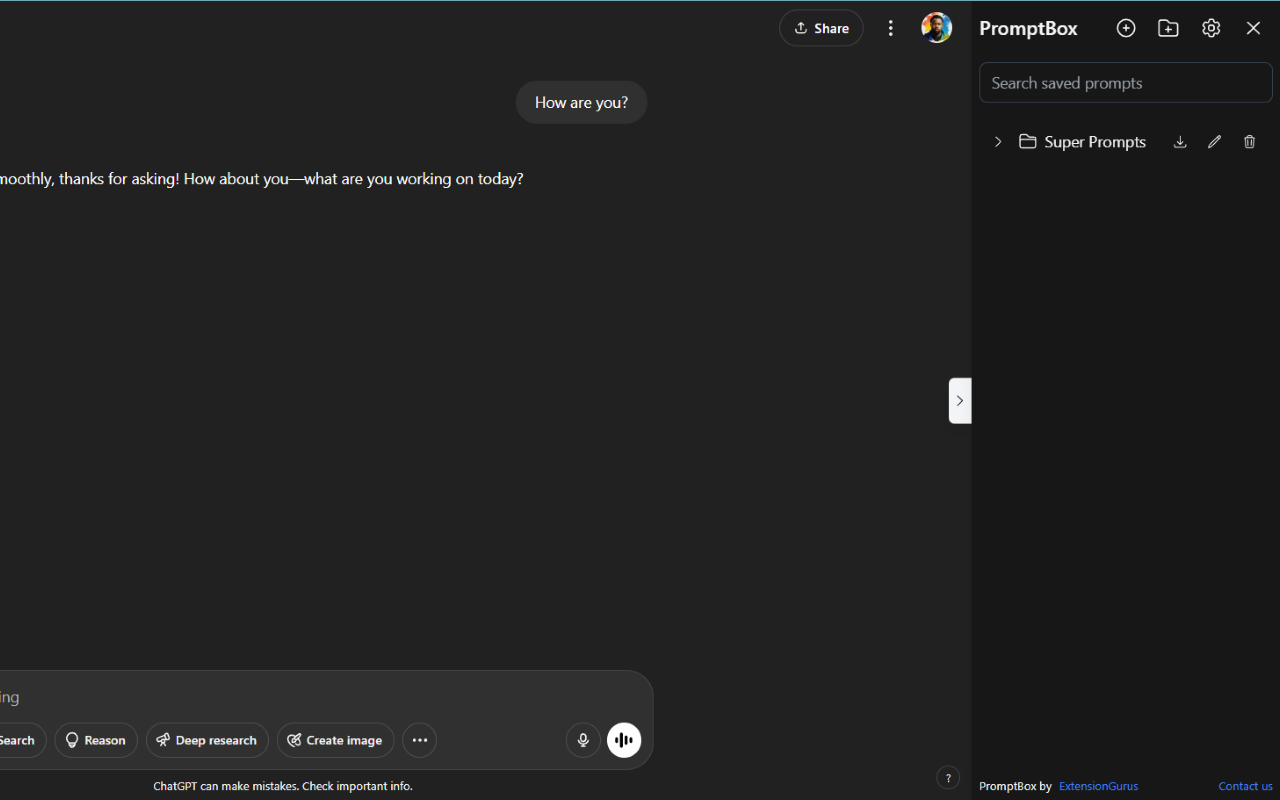This screenshot has height=800, width=1280.
Task: Delete the Super Prompts folder
Action: coord(1249,142)
